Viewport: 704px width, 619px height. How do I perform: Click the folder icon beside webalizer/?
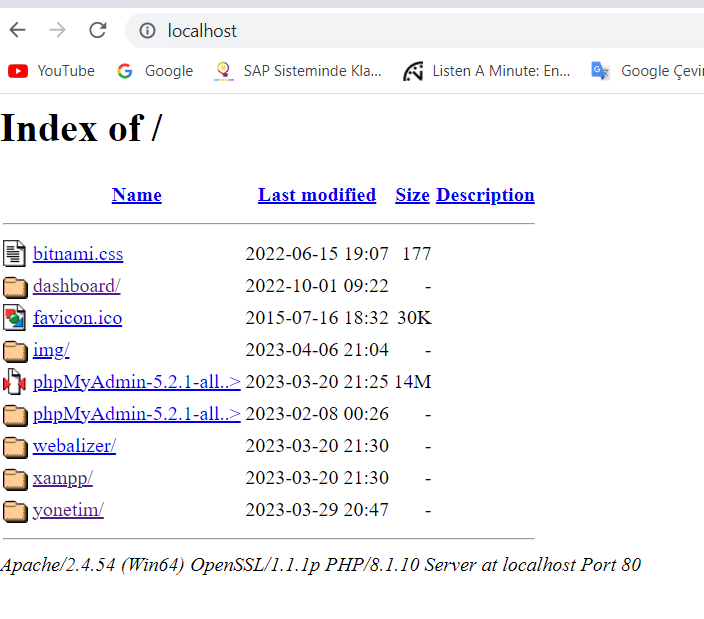[15, 448]
